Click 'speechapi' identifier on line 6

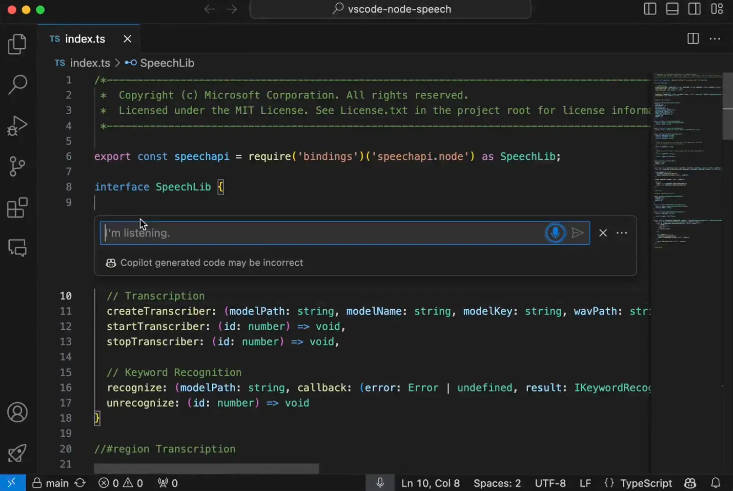(x=201, y=157)
